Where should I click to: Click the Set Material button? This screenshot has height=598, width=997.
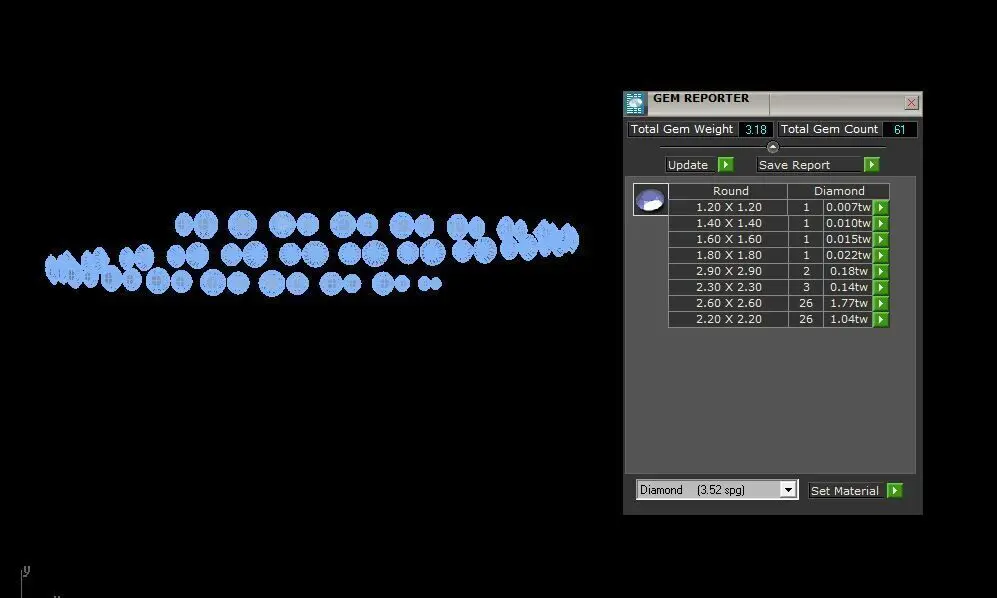(846, 490)
